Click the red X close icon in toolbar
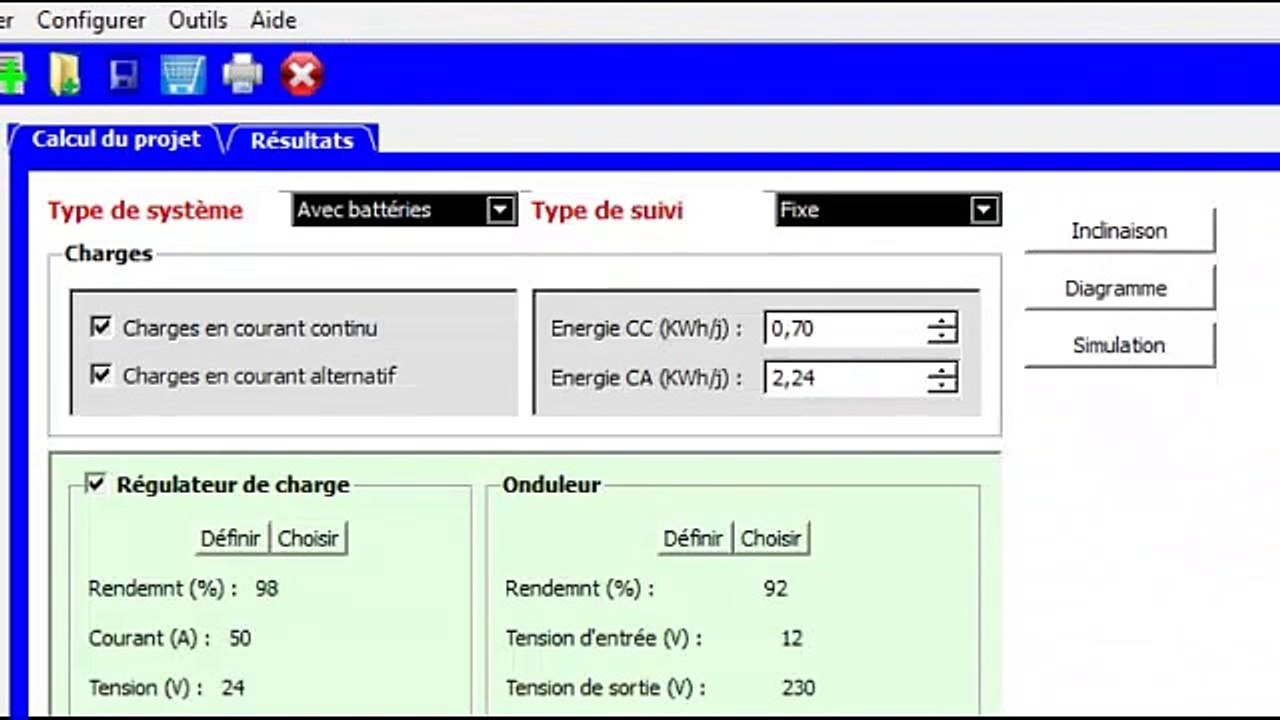Image resolution: width=1280 pixels, height=720 pixels. click(302, 75)
